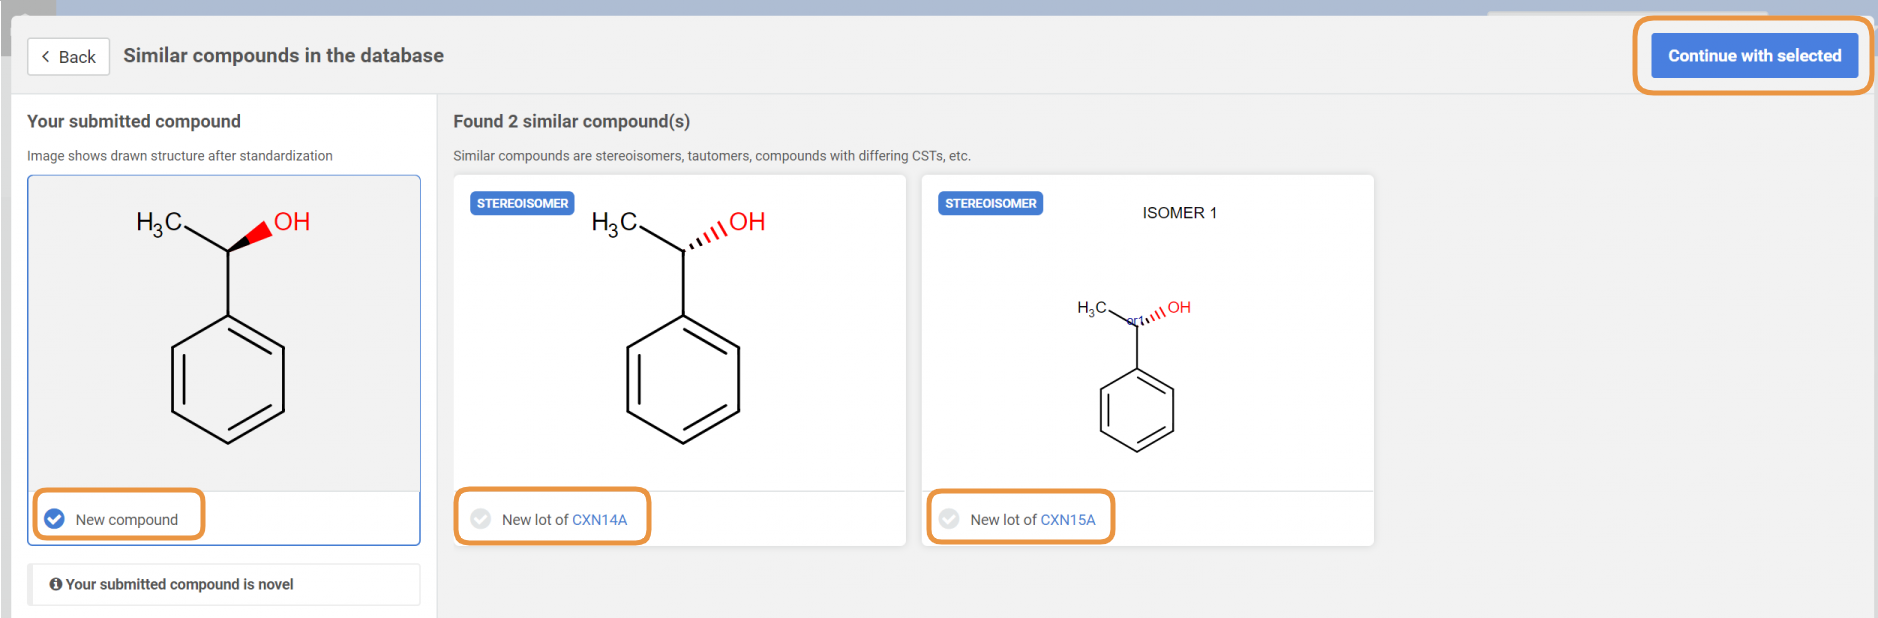Click the benzene ring in the submitted compound structure
Viewport: 1878px width, 618px height.
point(228,380)
